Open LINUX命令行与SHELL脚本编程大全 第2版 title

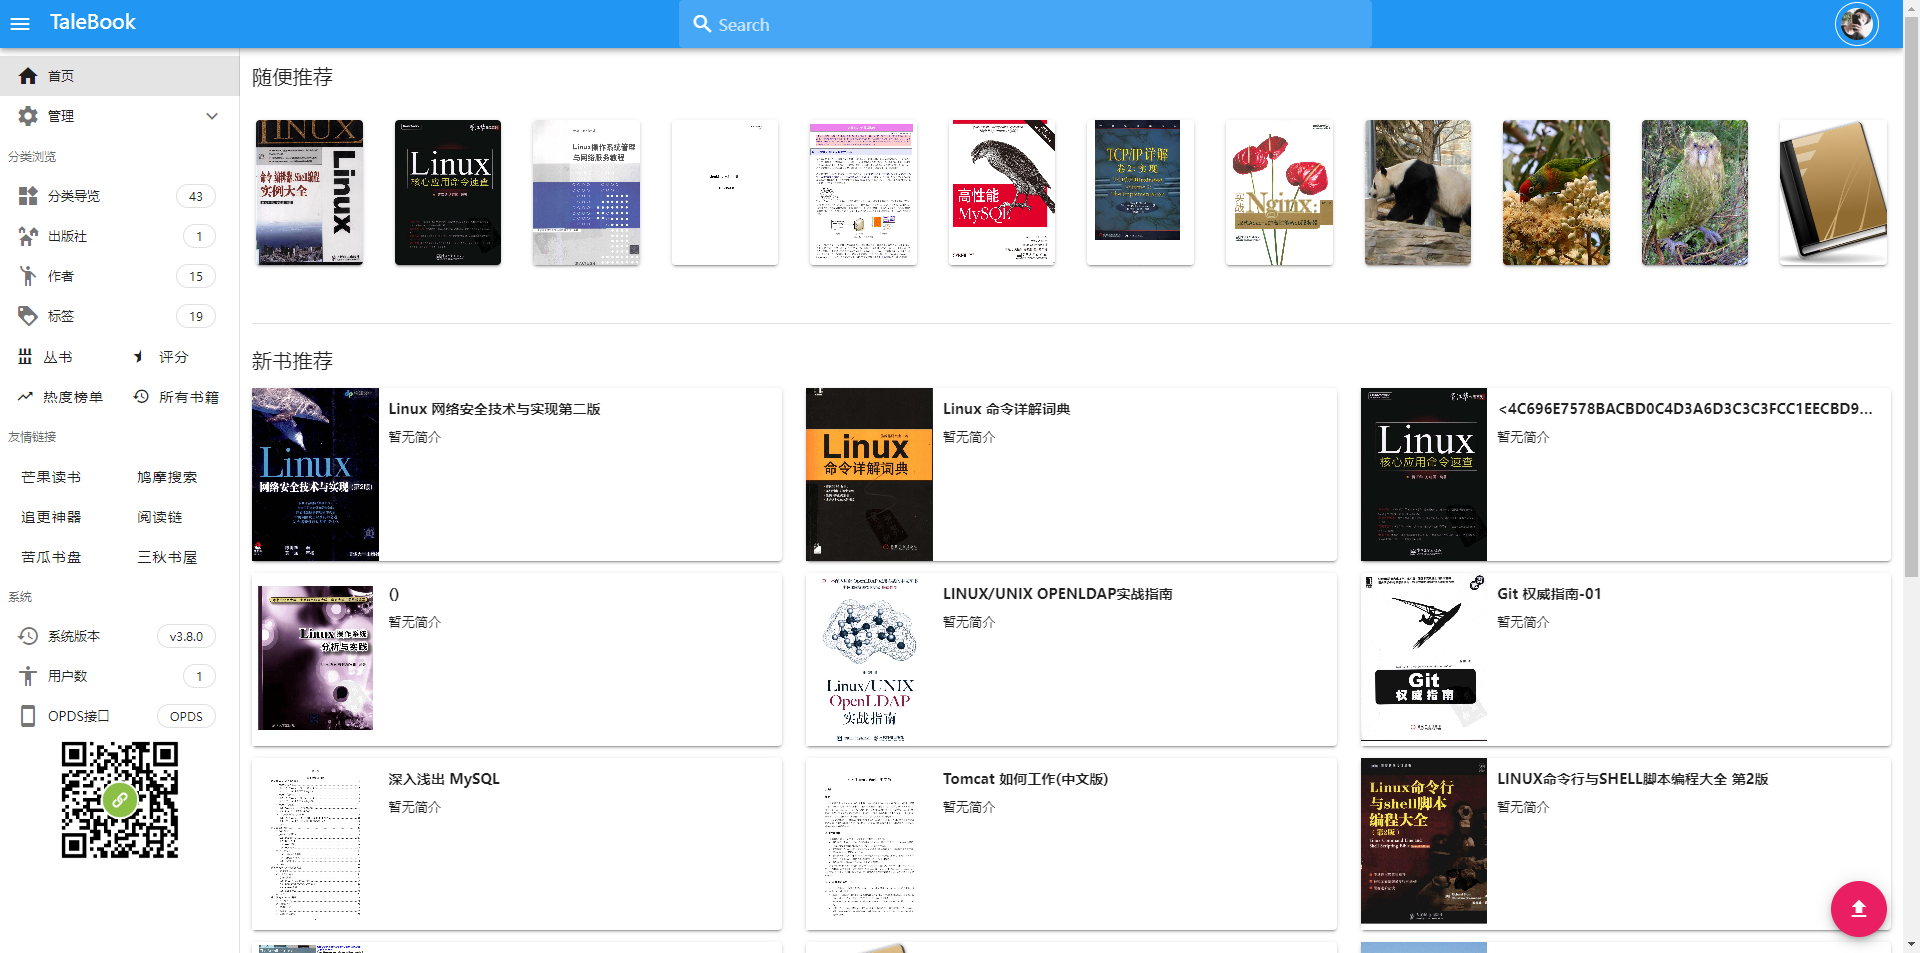tap(1632, 779)
